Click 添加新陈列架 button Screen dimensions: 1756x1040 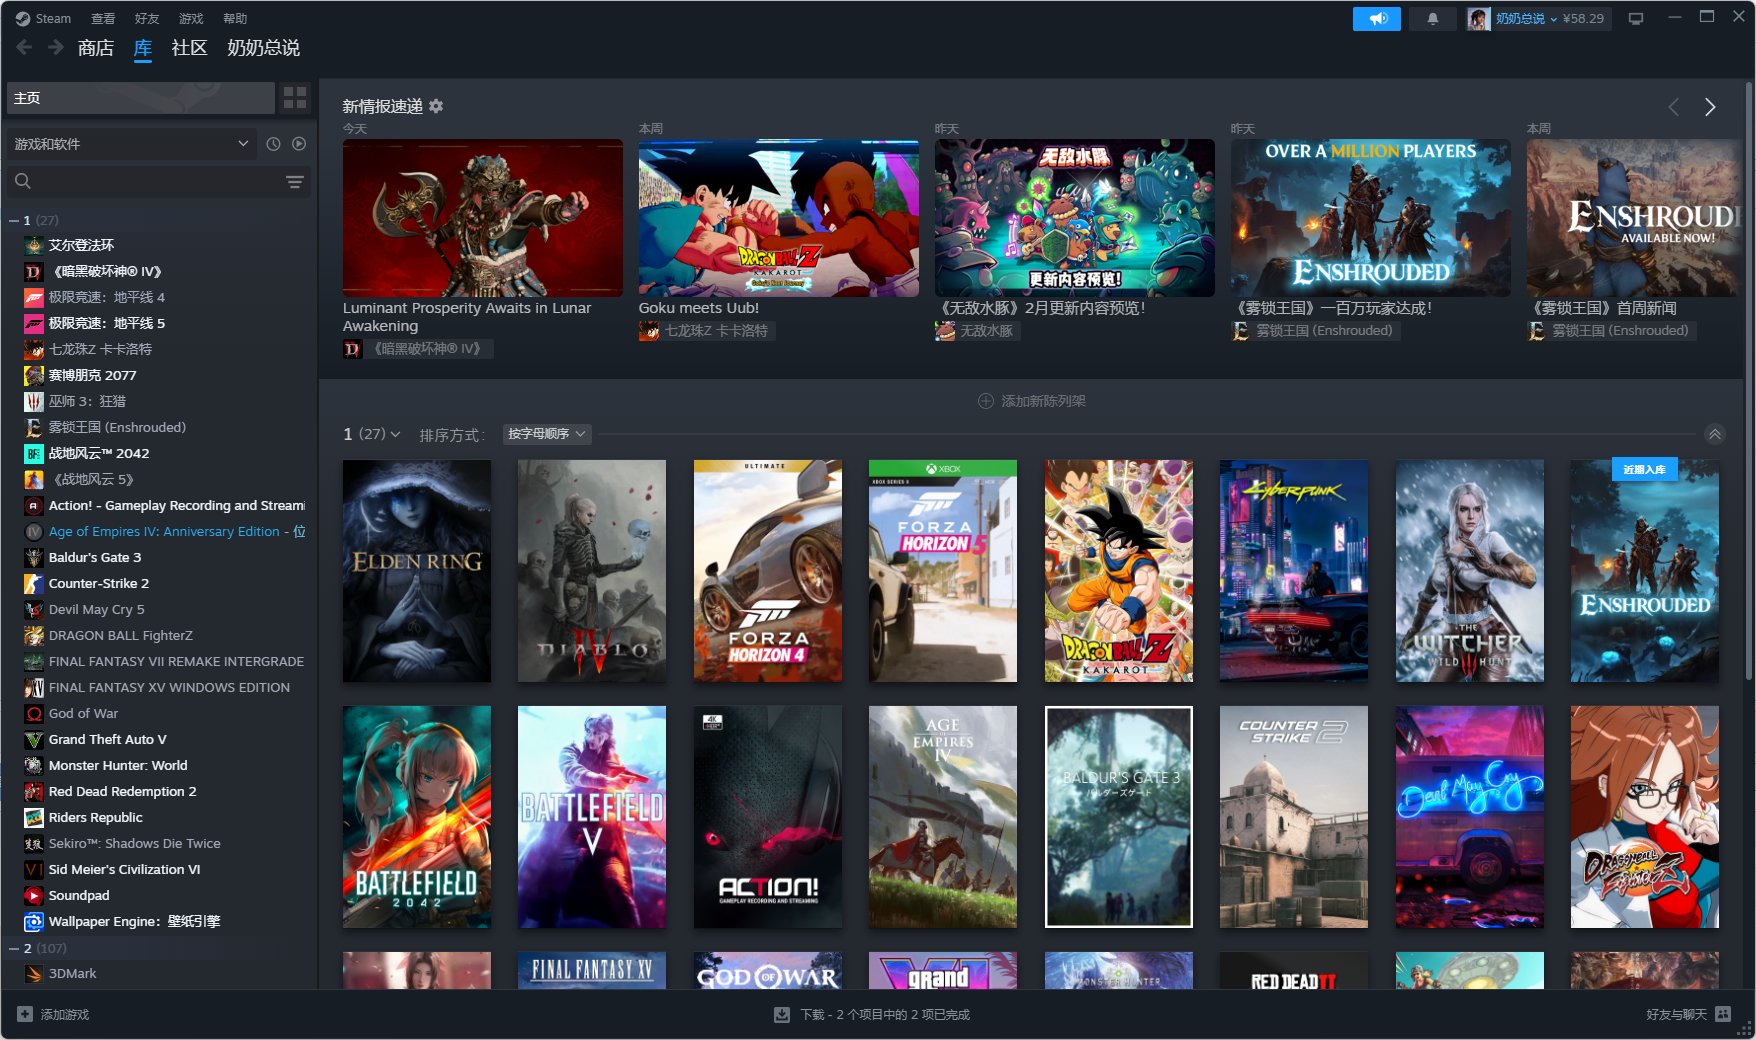[1031, 401]
